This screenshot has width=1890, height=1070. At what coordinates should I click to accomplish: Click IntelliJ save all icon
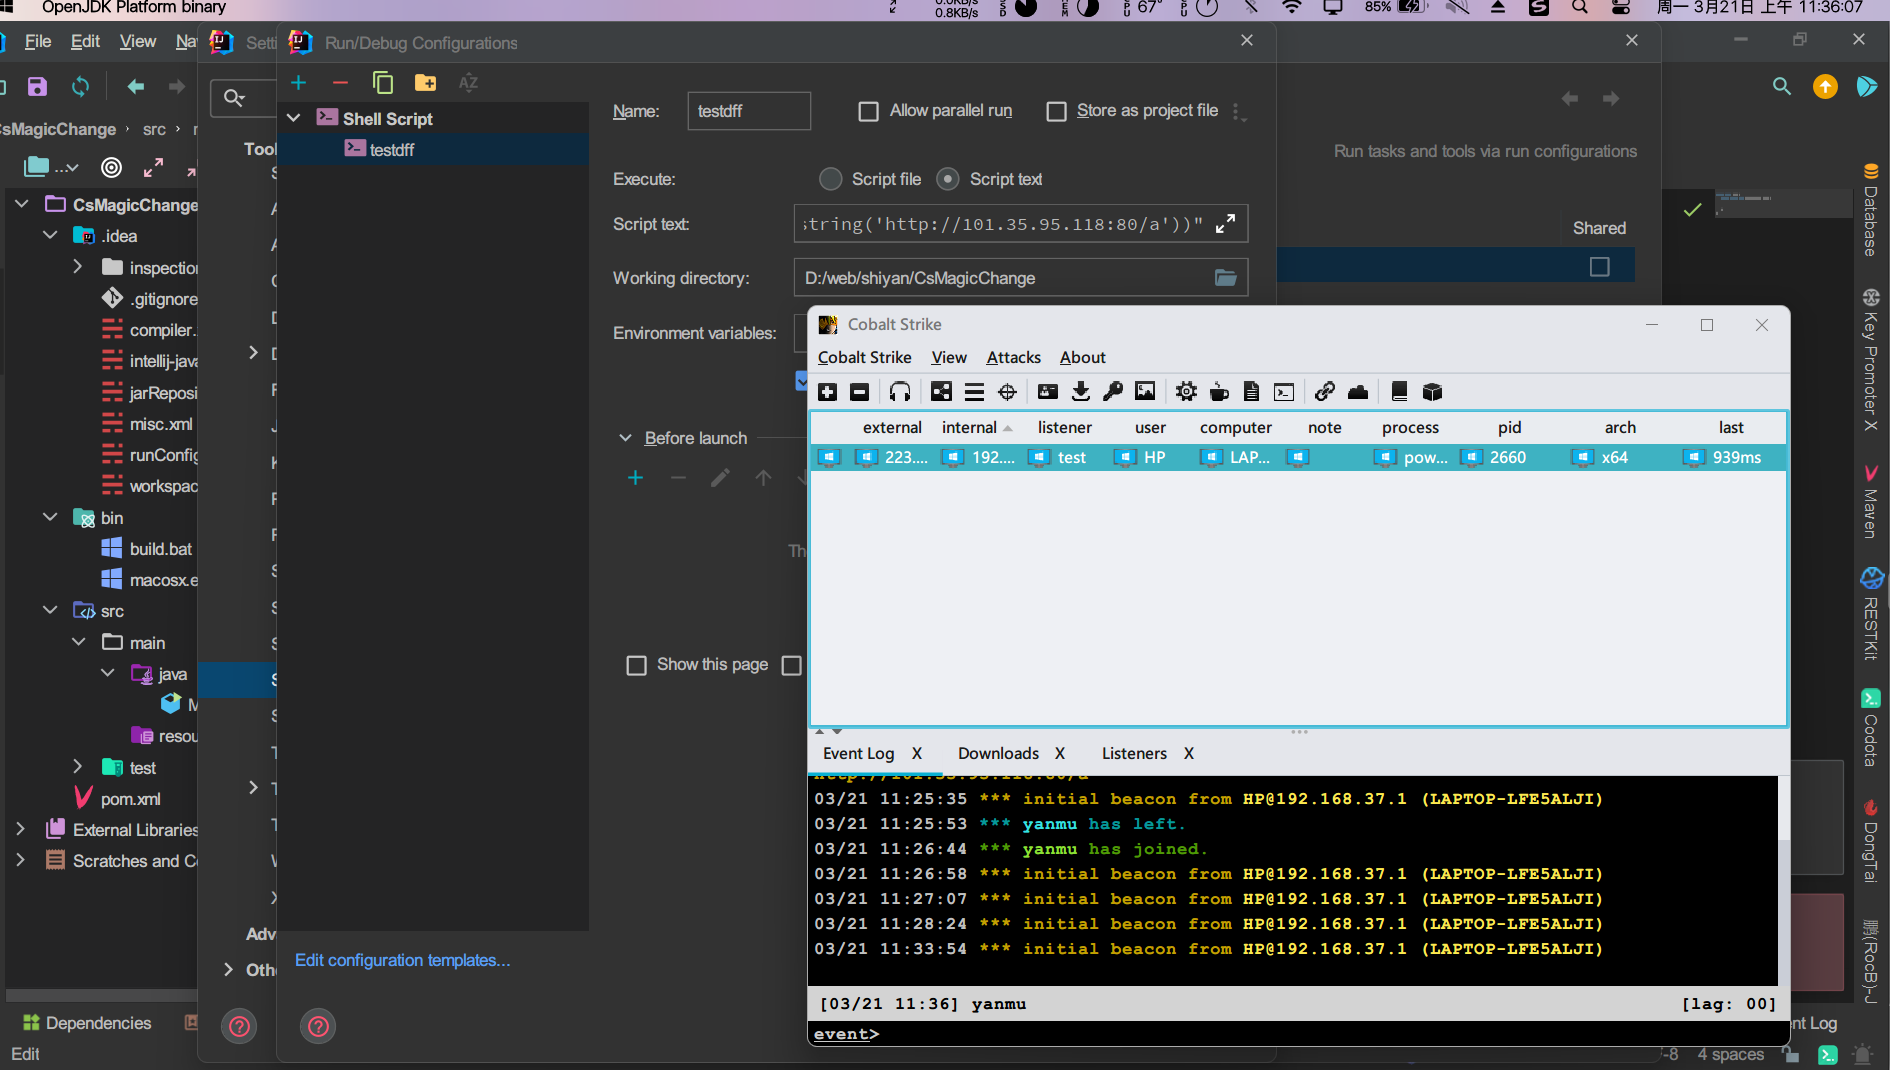37,87
